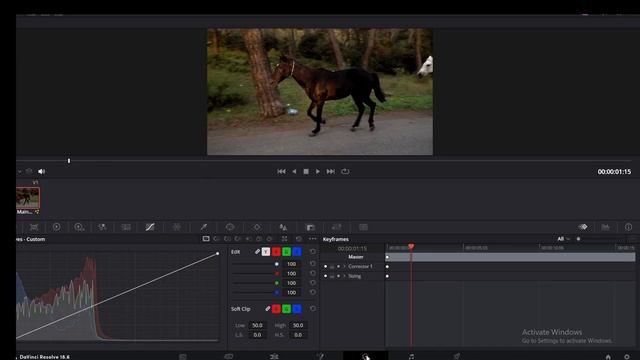
Task: Stop viewer playback
Action: point(306,171)
